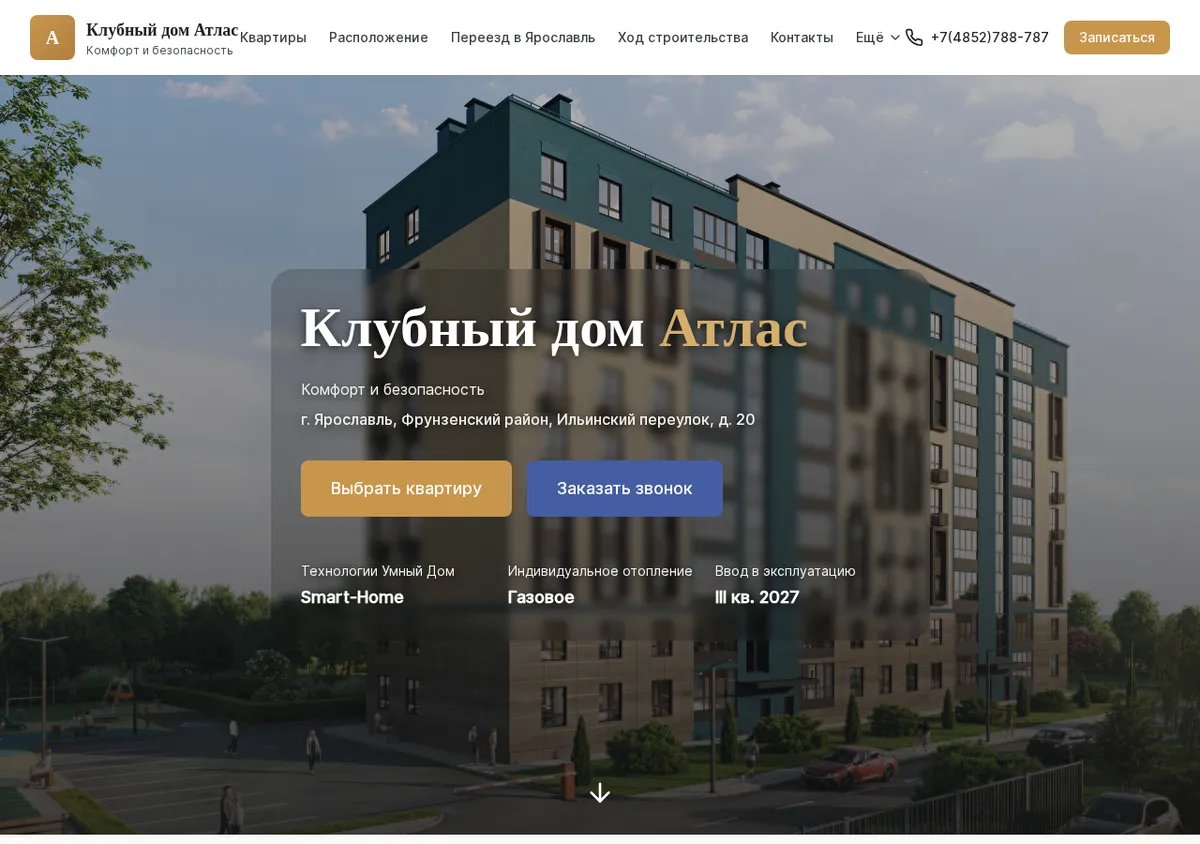Viewport: 1200px width, 844px height.
Task: Click the hero heading 'Клубный дом Атлас'
Action: 554,328
